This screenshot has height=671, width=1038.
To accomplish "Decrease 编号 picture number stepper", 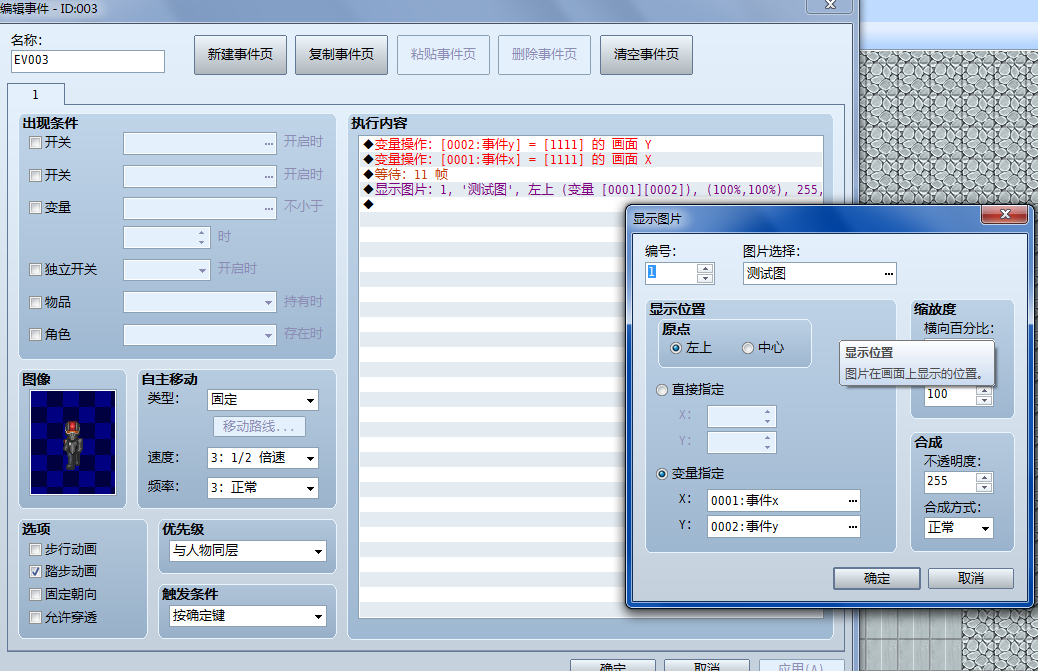I will coord(705,279).
